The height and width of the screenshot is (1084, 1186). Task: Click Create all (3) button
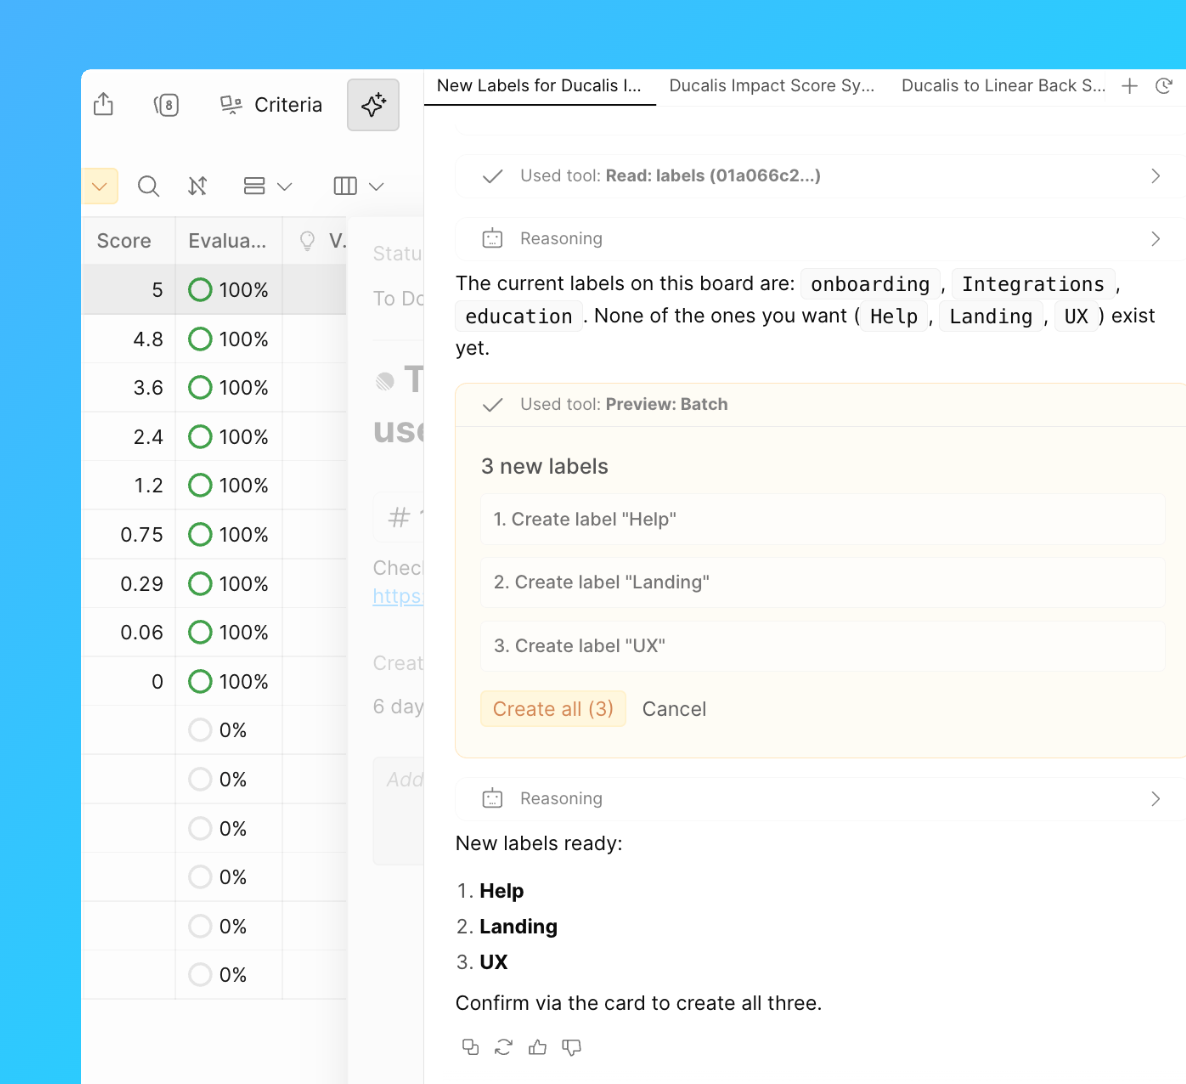[553, 709]
